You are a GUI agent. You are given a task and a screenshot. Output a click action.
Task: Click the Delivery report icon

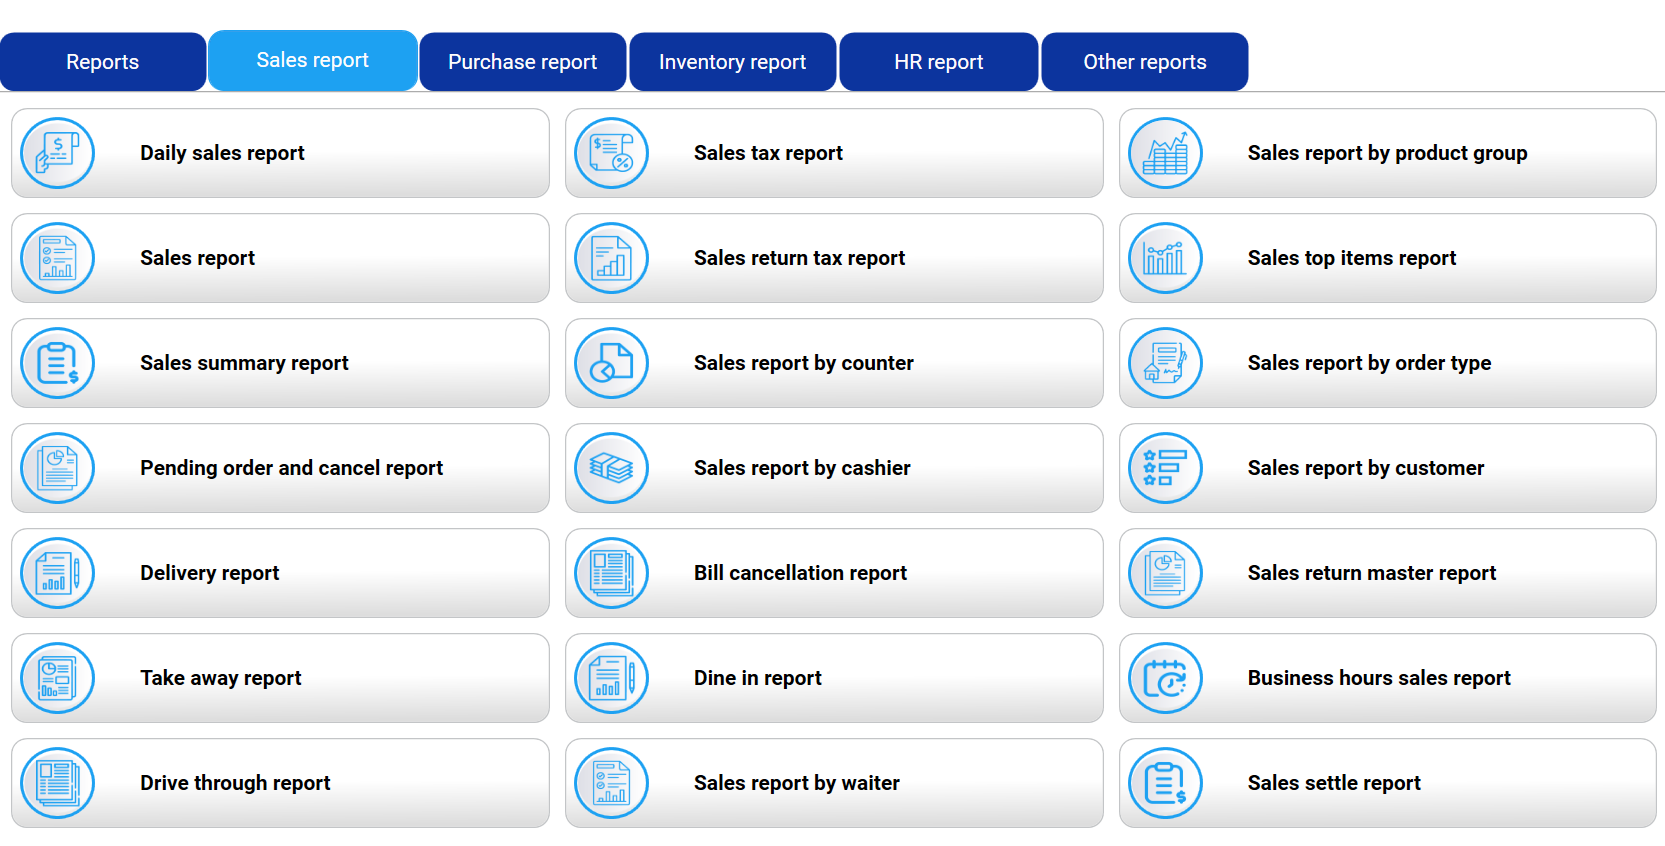[x=58, y=573]
